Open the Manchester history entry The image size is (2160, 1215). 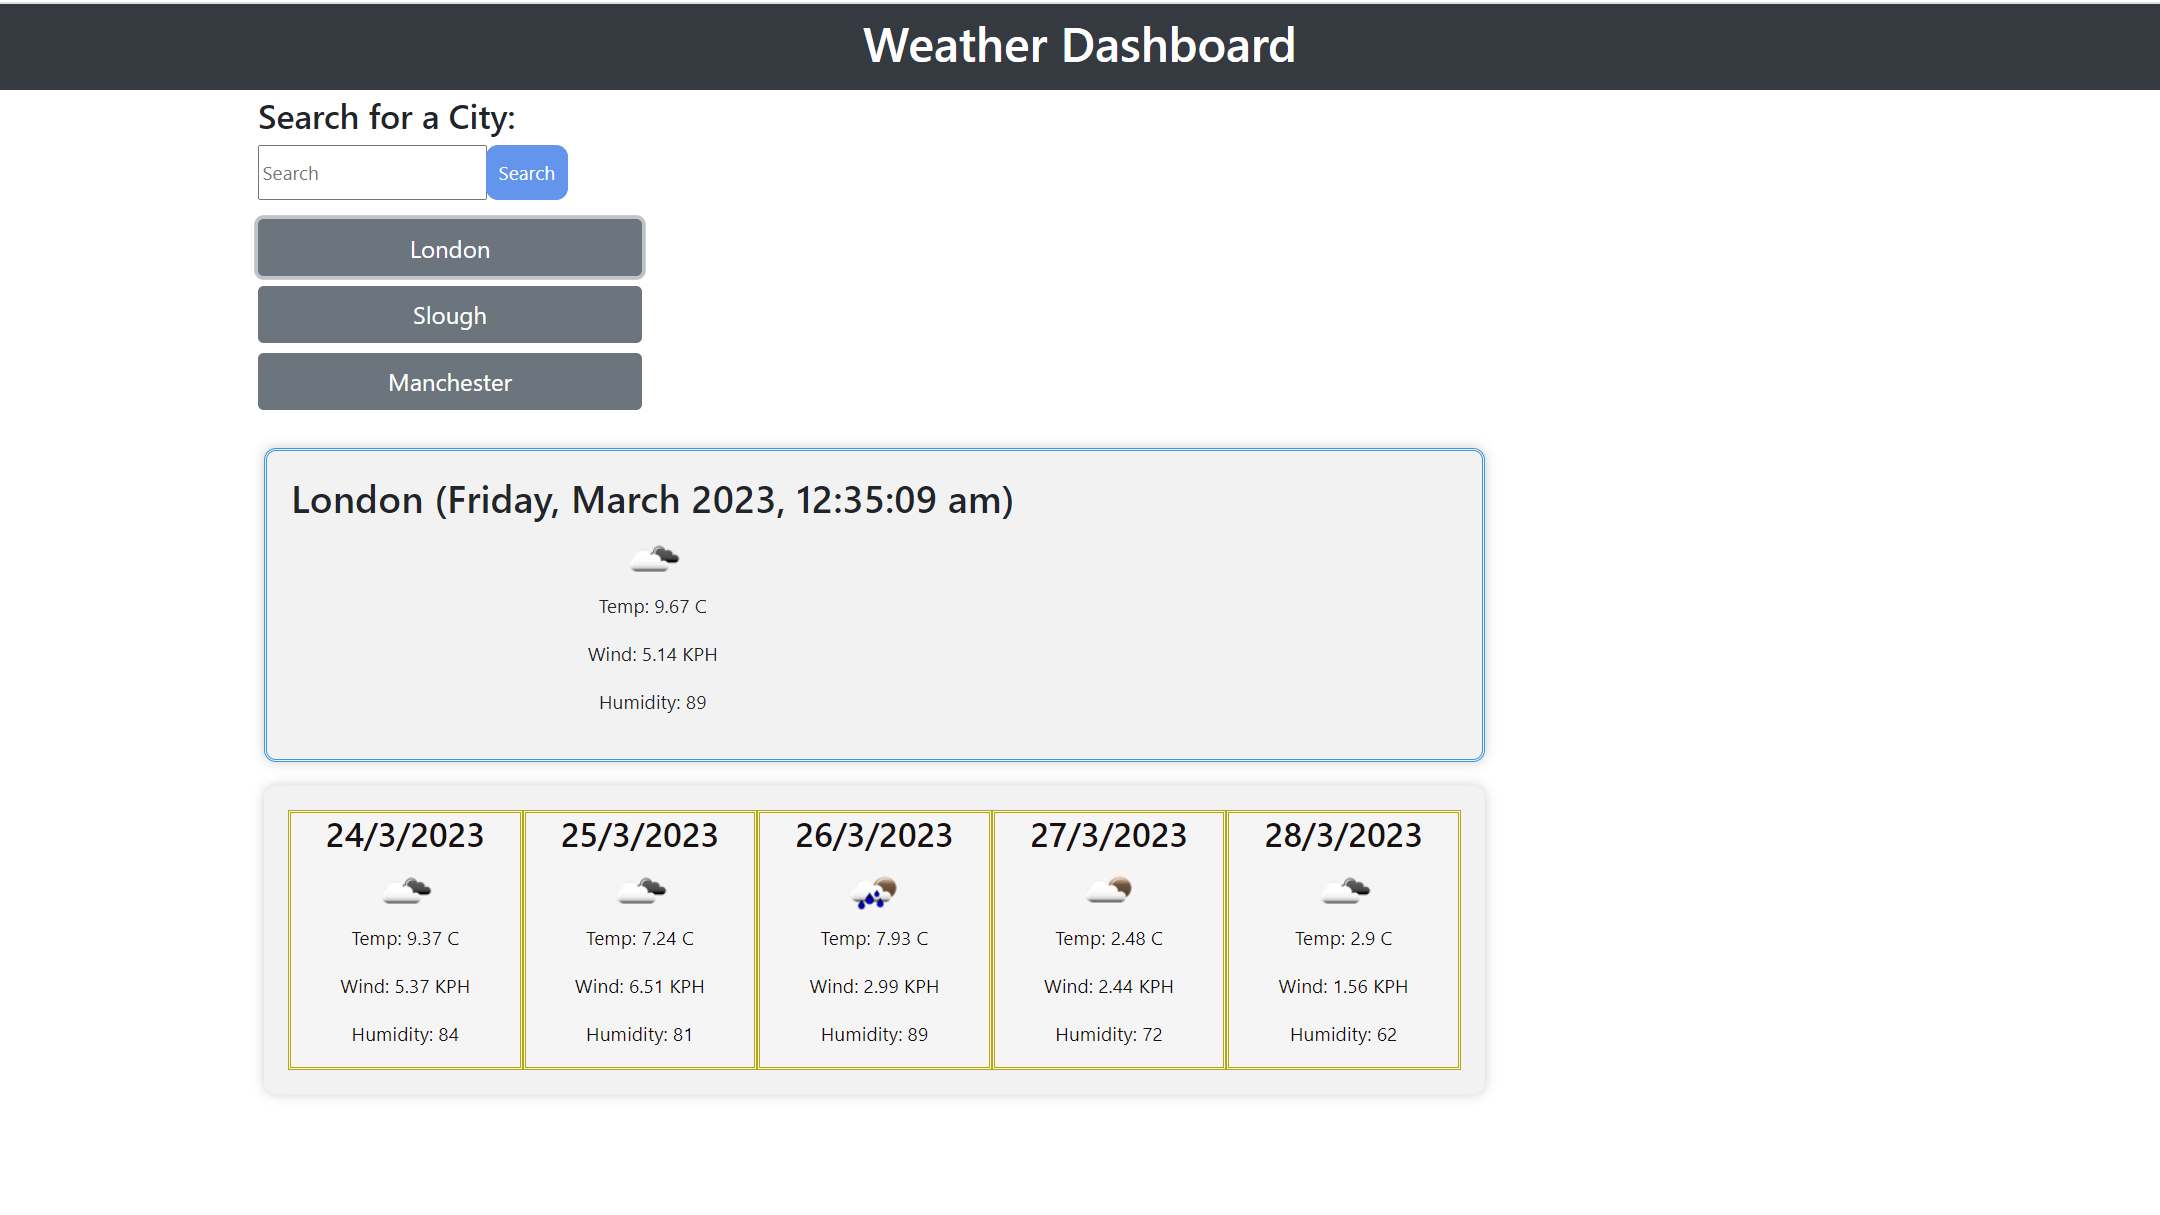(450, 382)
